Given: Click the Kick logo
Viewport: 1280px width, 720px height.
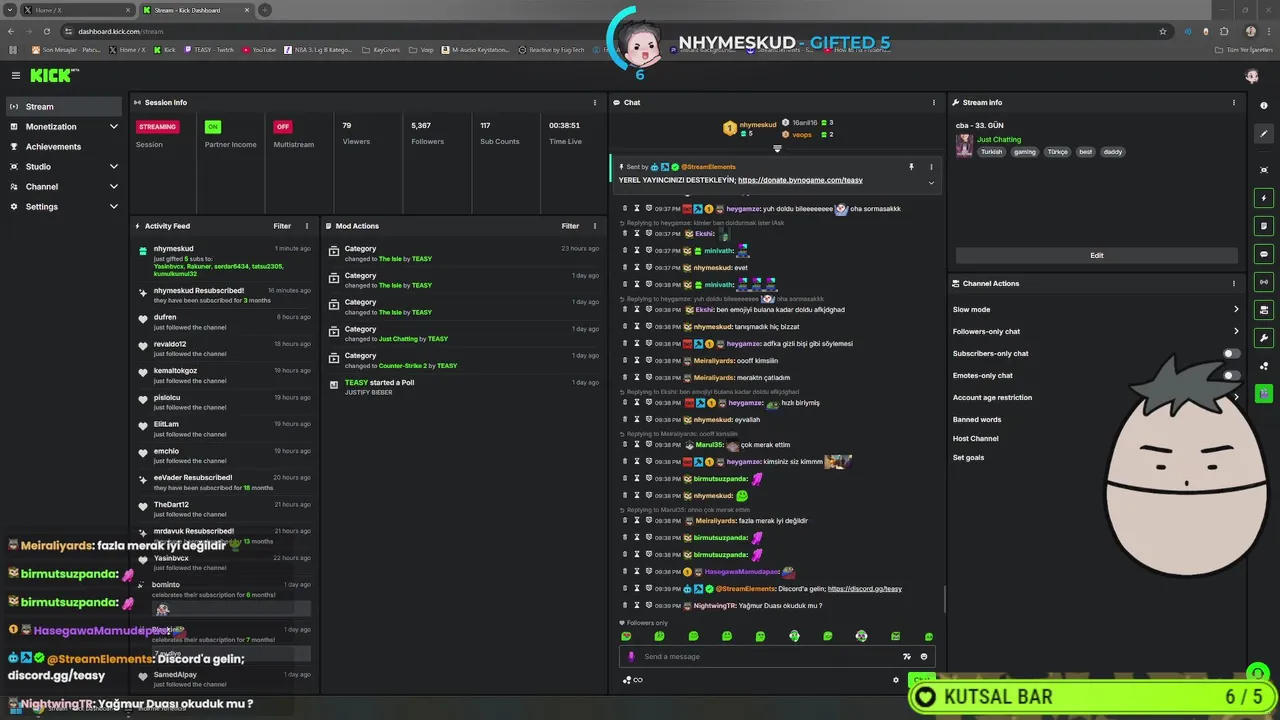Looking at the screenshot, I should tap(53, 75).
